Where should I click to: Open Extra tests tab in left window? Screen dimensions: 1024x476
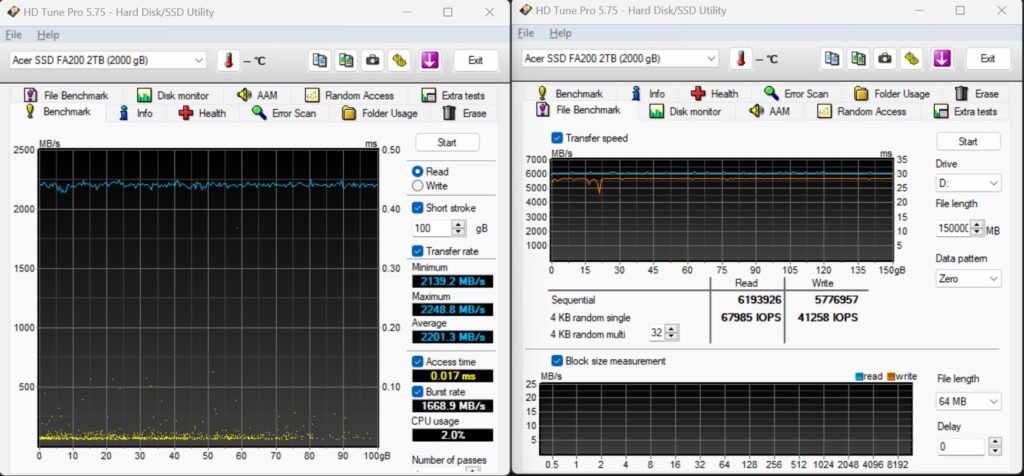tap(453, 95)
